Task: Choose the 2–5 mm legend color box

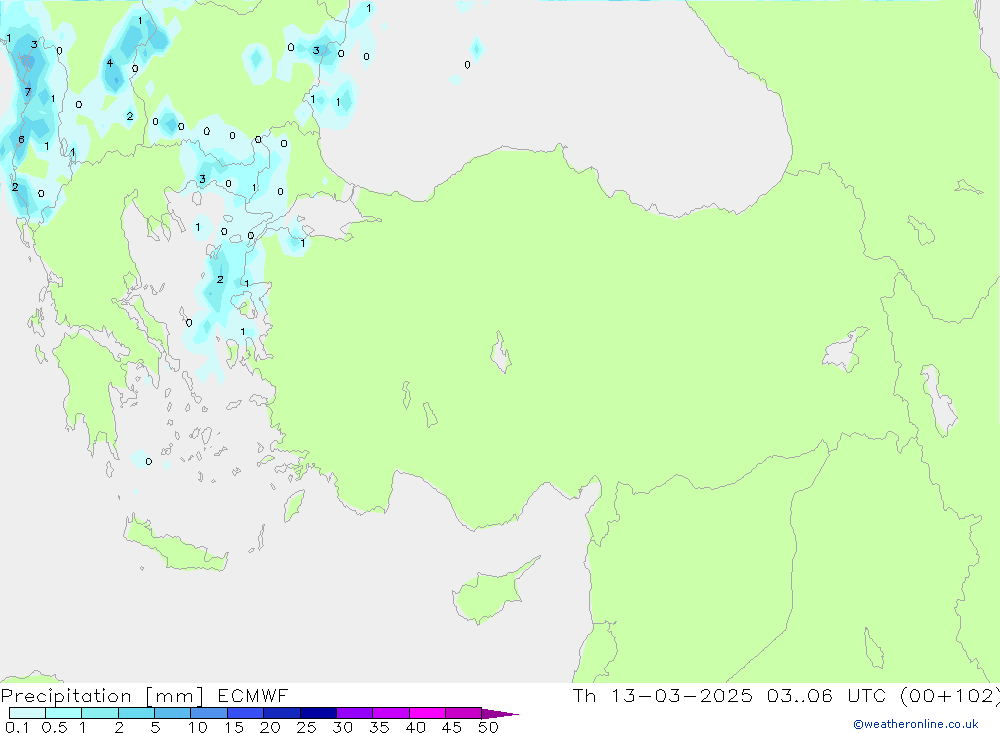Action: click(136, 713)
